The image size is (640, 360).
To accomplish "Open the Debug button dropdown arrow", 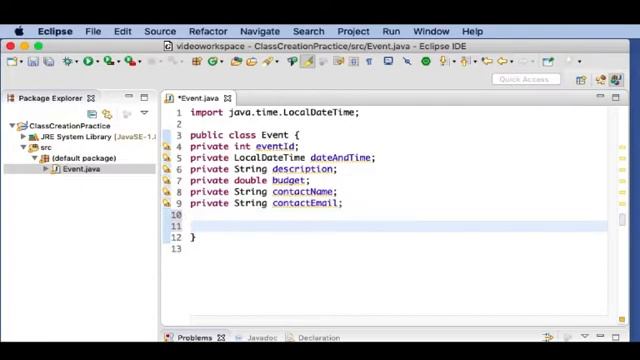I will (x=76, y=62).
